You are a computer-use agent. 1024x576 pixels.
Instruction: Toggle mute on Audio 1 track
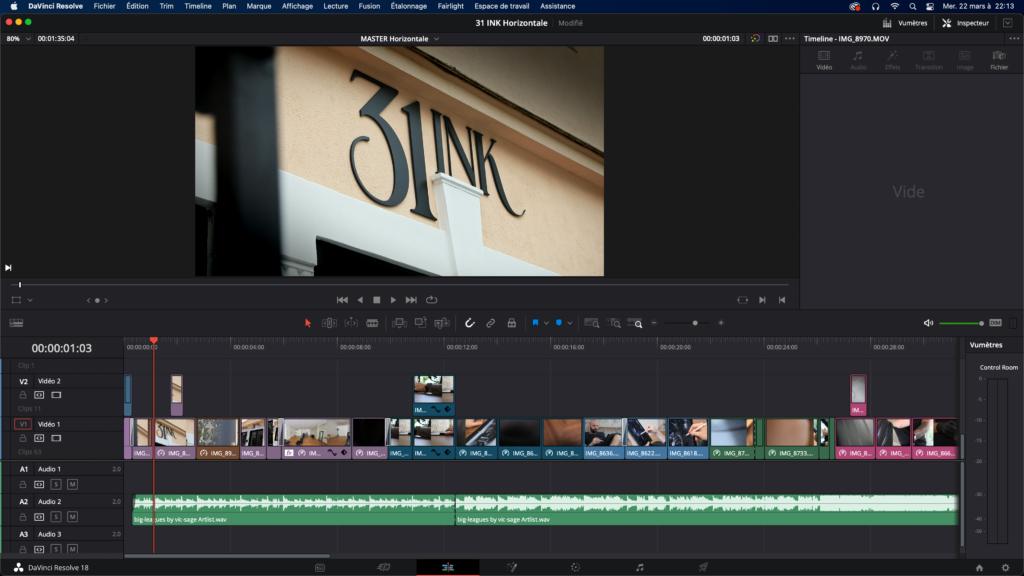pos(72,485)
